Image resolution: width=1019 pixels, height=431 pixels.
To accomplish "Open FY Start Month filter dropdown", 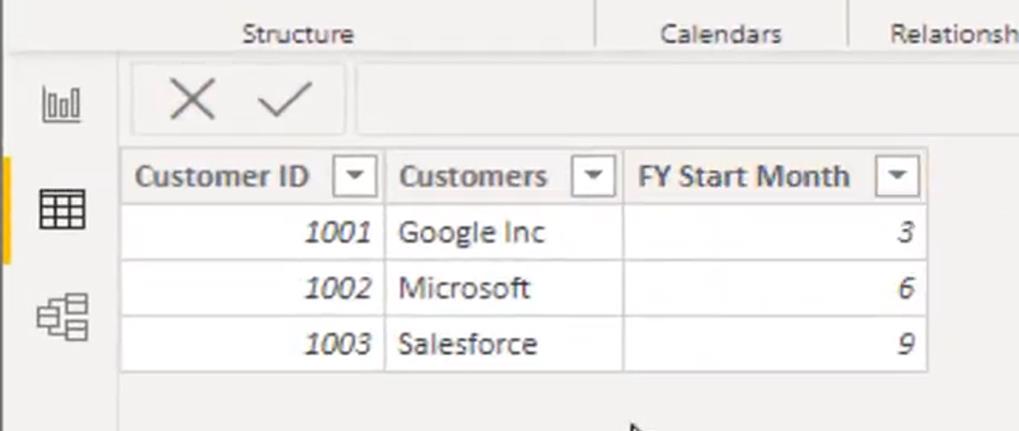I will pos(897,176).
